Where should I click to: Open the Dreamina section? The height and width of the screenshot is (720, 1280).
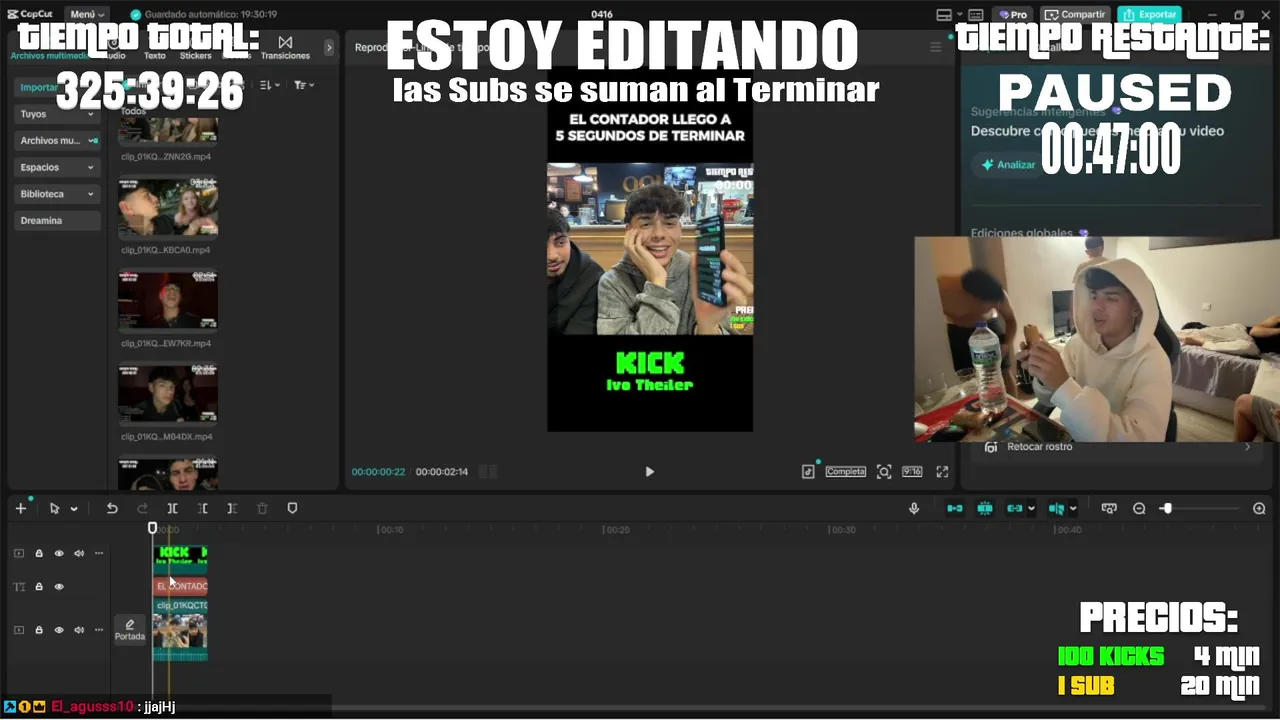click(57, 220)
